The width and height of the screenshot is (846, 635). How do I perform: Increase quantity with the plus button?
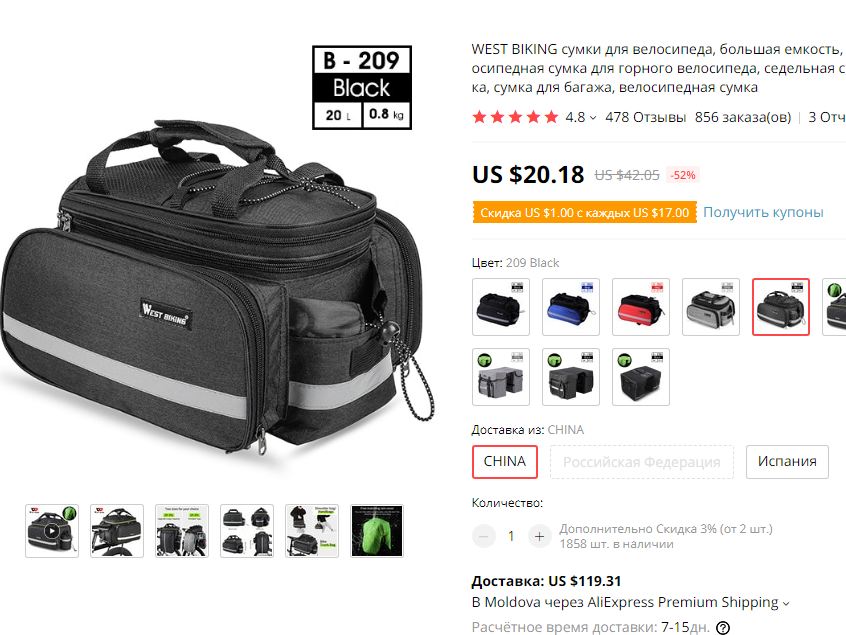click(539, 536)
